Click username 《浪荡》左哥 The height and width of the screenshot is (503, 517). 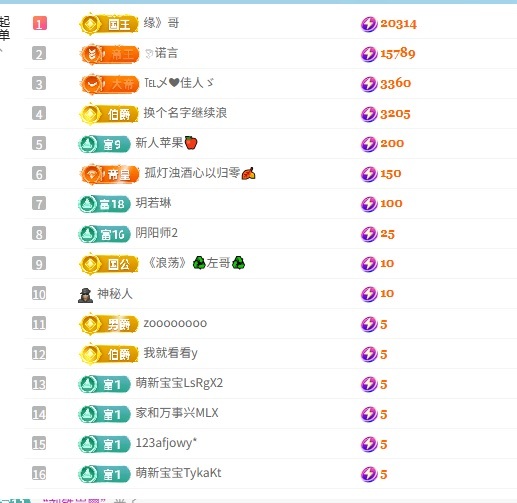196,263
